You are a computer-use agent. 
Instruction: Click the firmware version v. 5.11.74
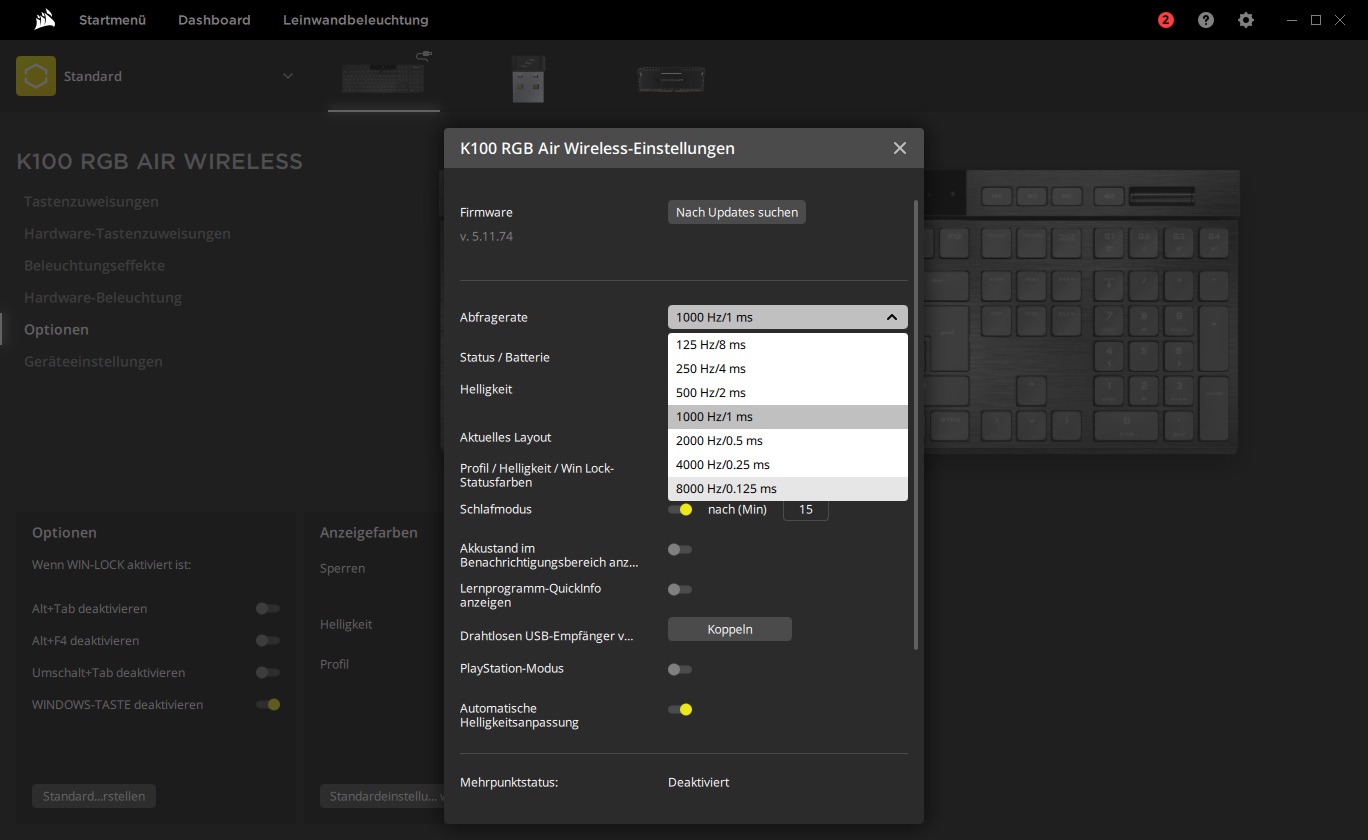tap(486, 237)
